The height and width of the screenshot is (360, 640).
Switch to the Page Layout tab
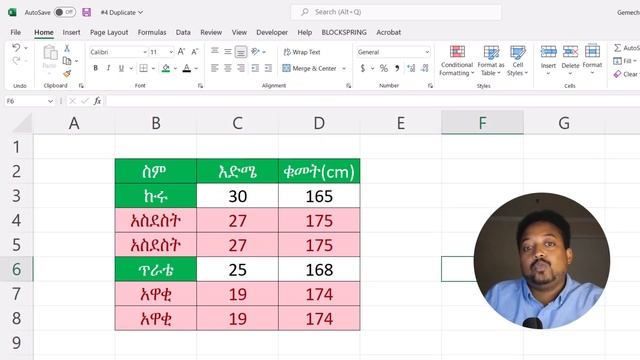pos(109,32)
